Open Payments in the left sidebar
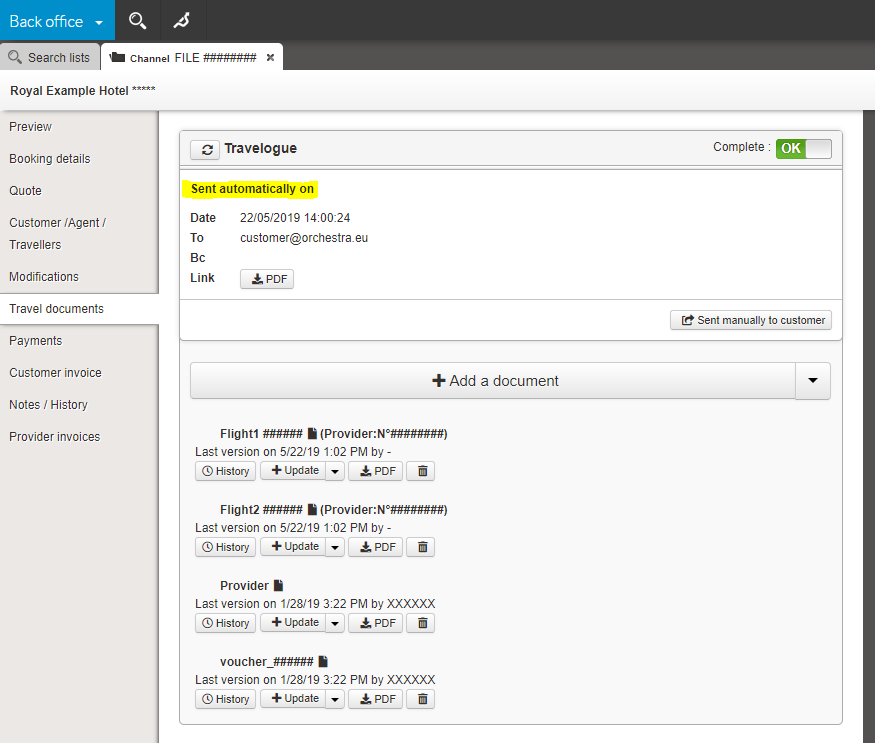 tap(36, 341)
